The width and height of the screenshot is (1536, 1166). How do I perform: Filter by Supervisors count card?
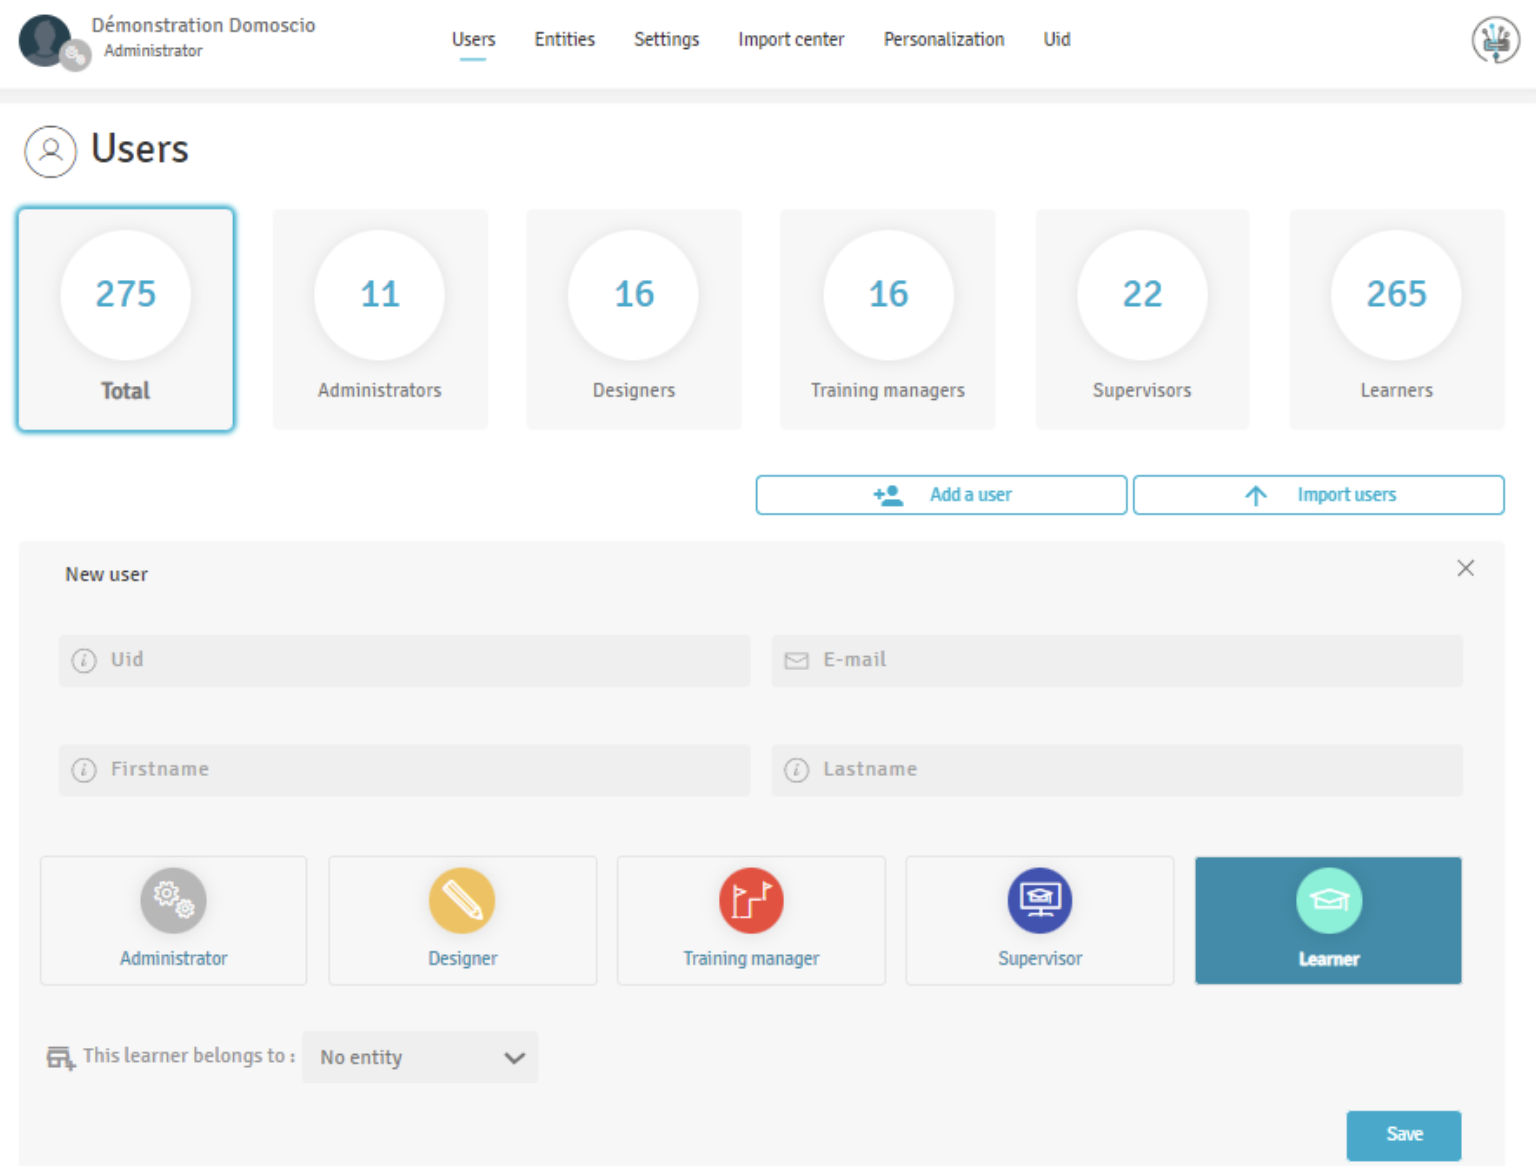(x=1142, y=320)
